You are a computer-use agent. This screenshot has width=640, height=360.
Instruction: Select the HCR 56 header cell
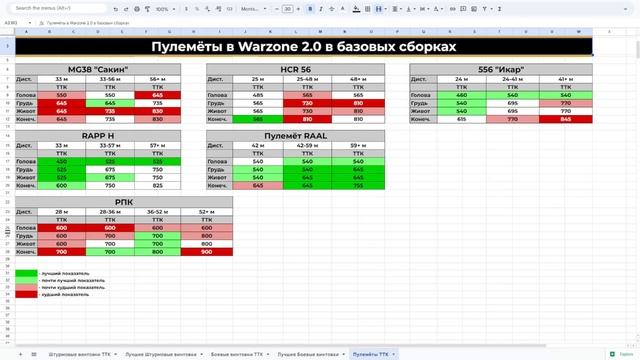[x=296, y=69]
